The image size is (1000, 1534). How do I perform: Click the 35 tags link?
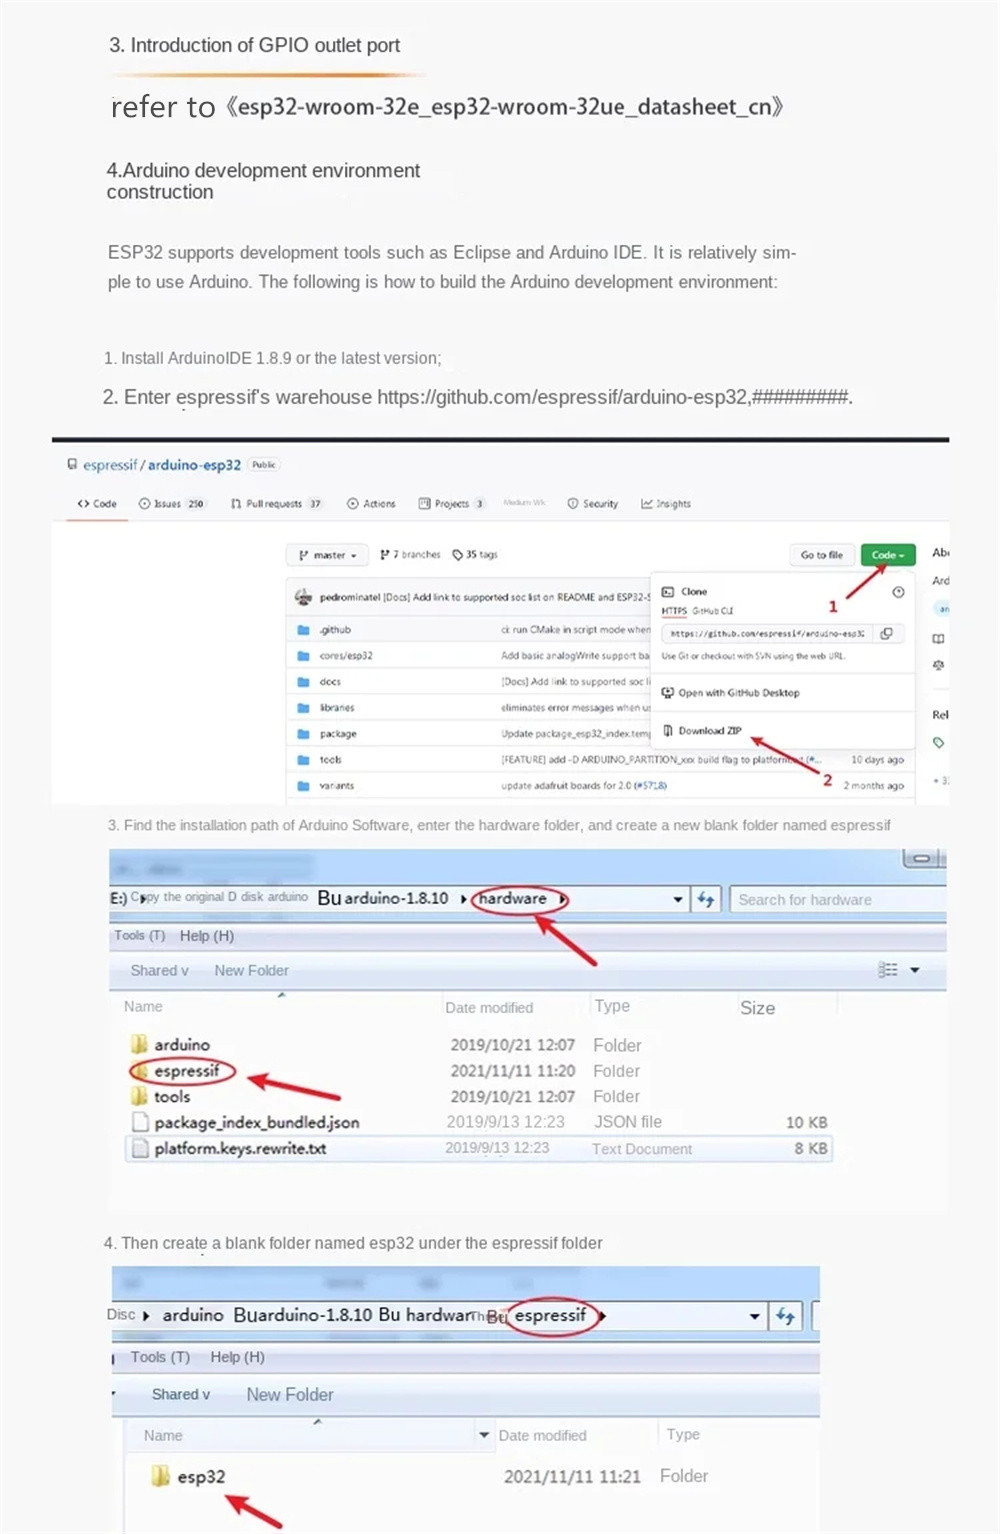tap(475, 555)
